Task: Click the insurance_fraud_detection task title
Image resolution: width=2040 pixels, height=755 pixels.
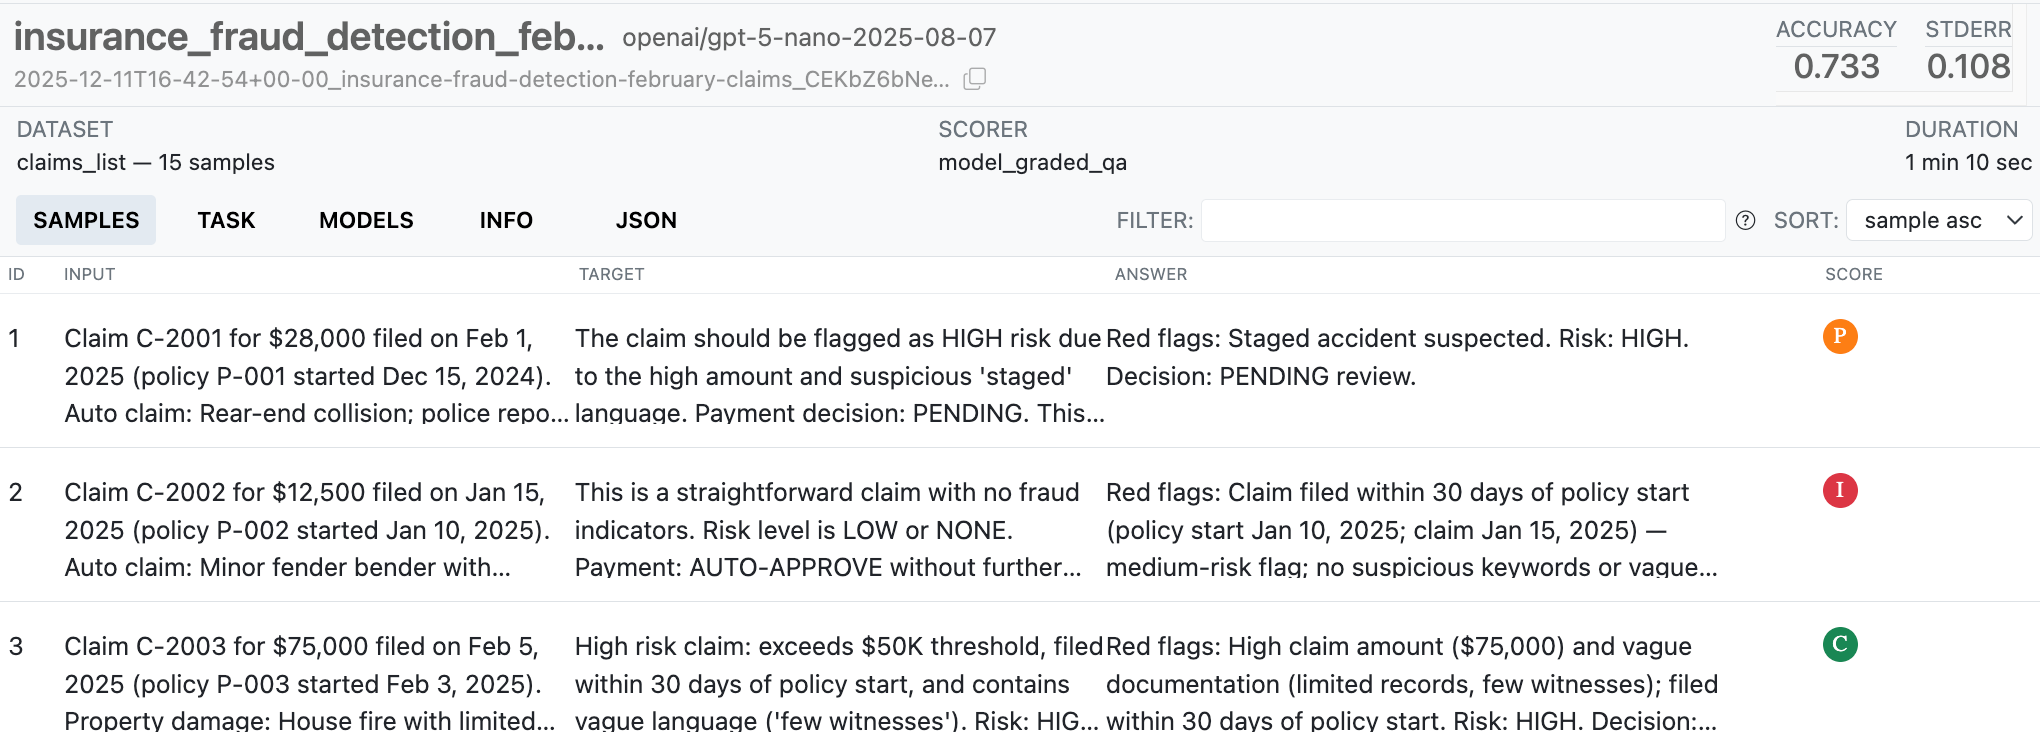Action: point(309,37)
